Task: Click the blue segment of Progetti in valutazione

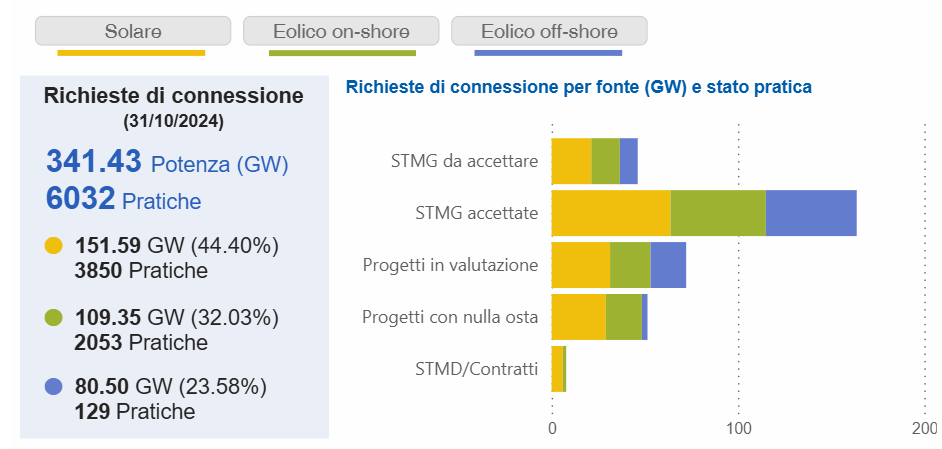Action: tap(668, 265)
